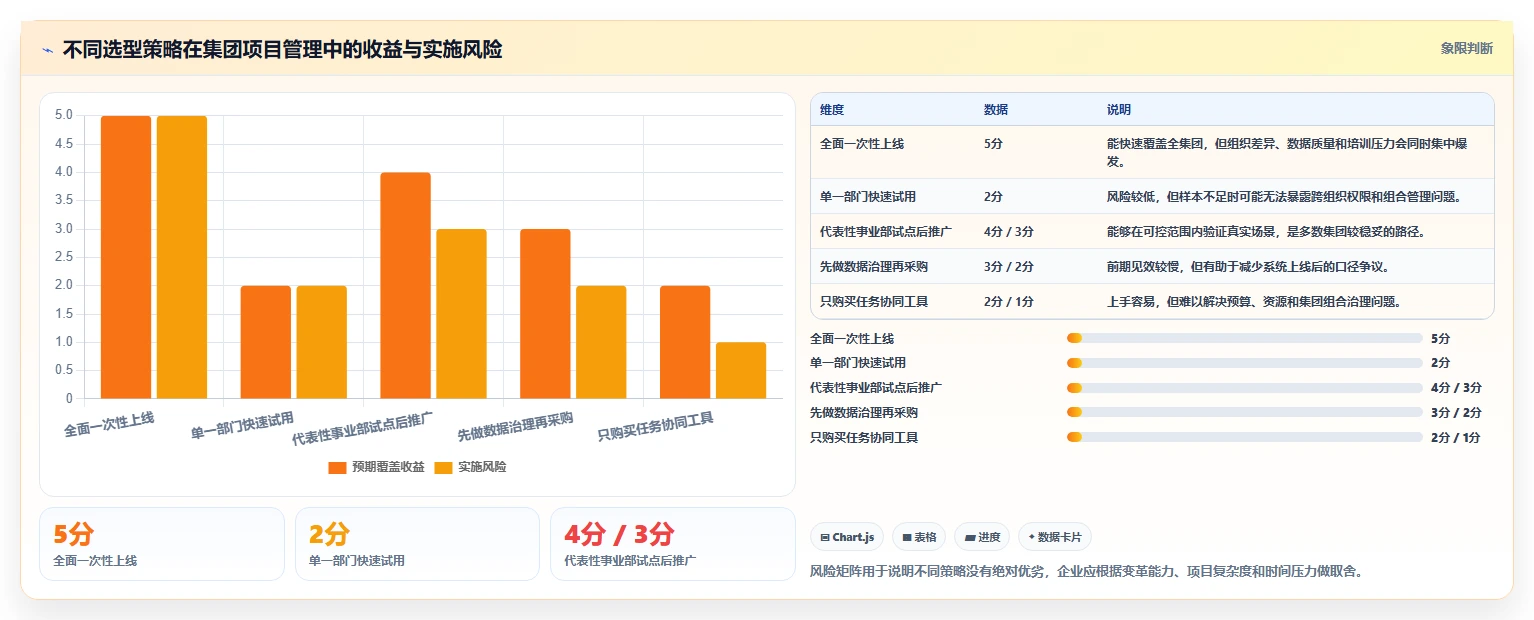The width and height of the screenshot is (1534, 620).
Task: Click the 单一部门快速试用 chart axis label
Action: tap(242, 425)
